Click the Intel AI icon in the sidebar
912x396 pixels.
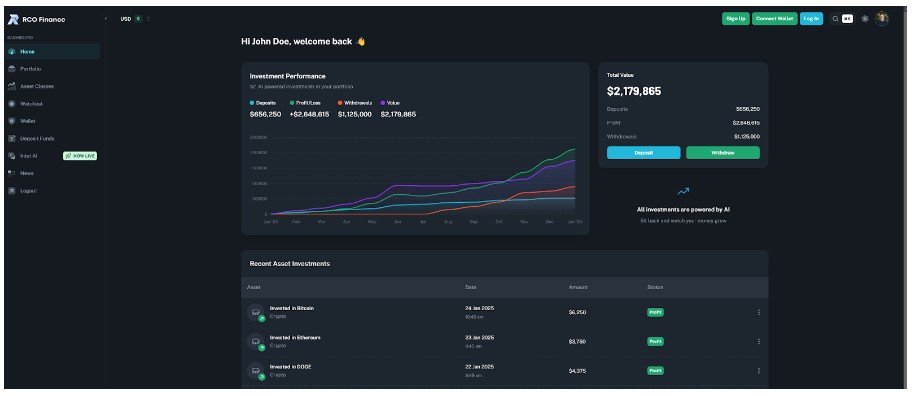click(x=12, y=156)
